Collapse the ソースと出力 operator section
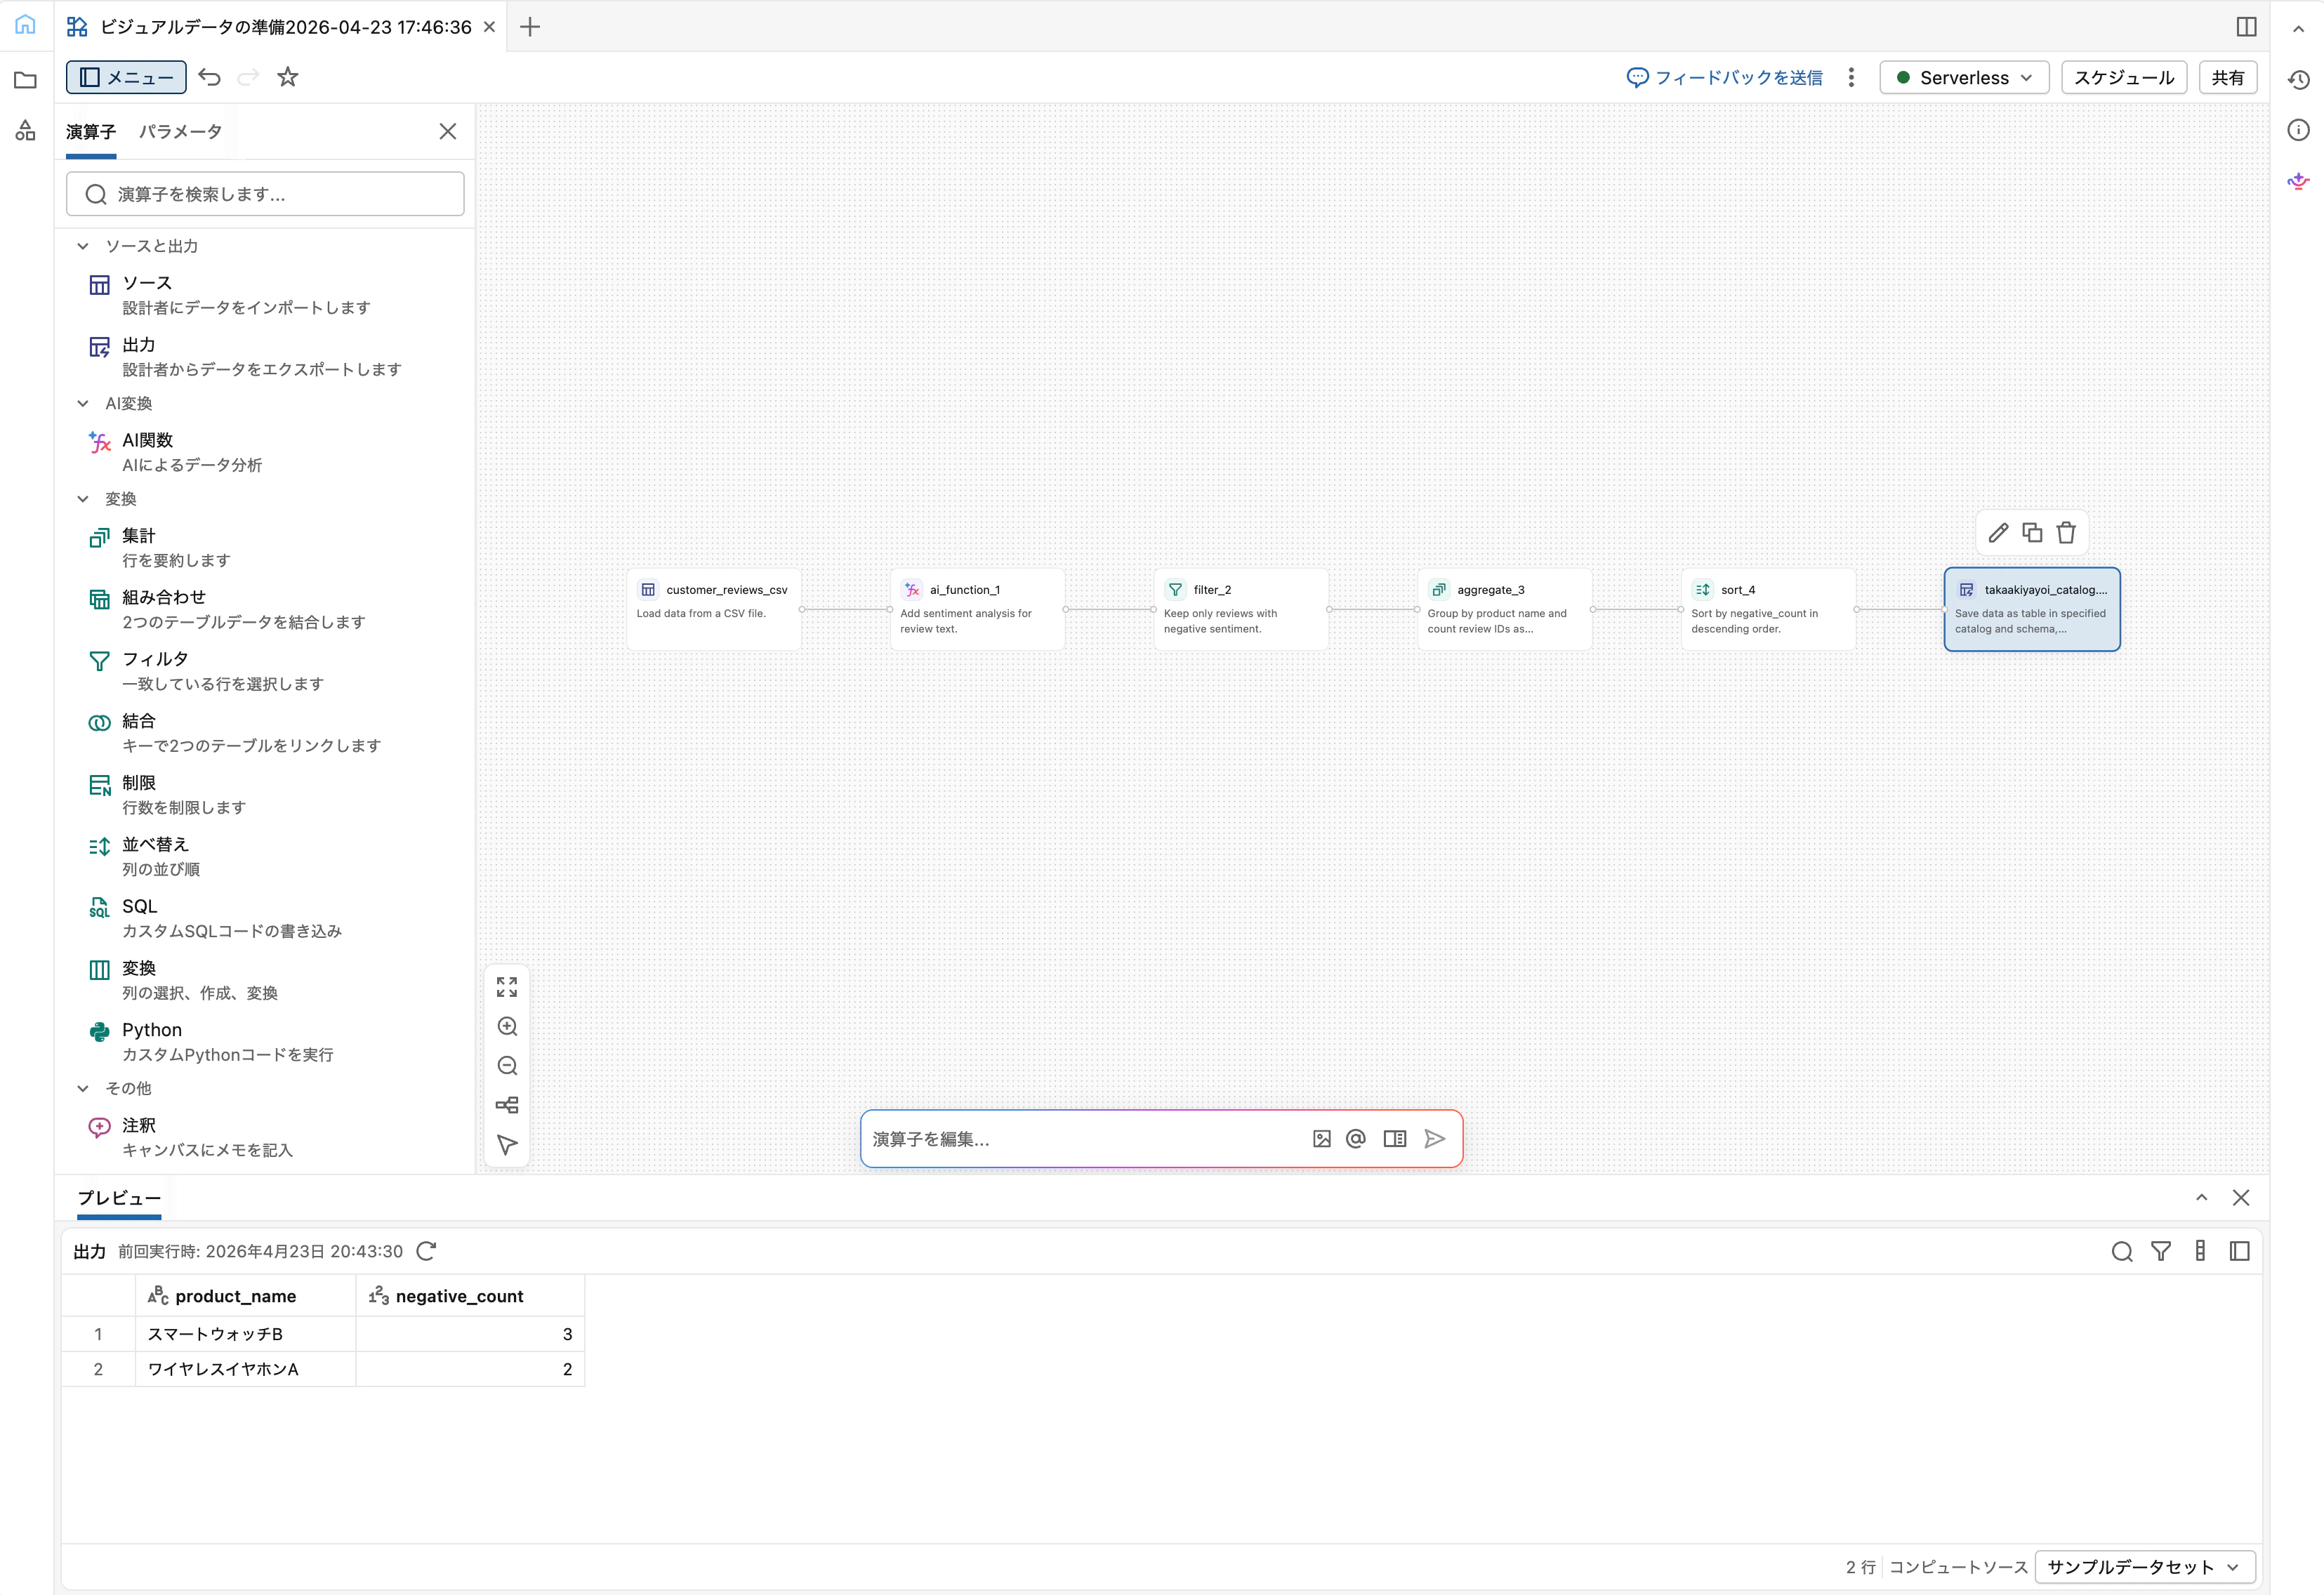The image size is (2324, 1595). point(84,245)
